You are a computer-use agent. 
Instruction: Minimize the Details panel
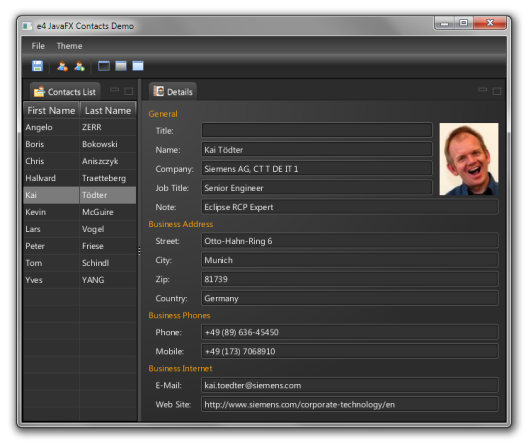coord(482,90)
